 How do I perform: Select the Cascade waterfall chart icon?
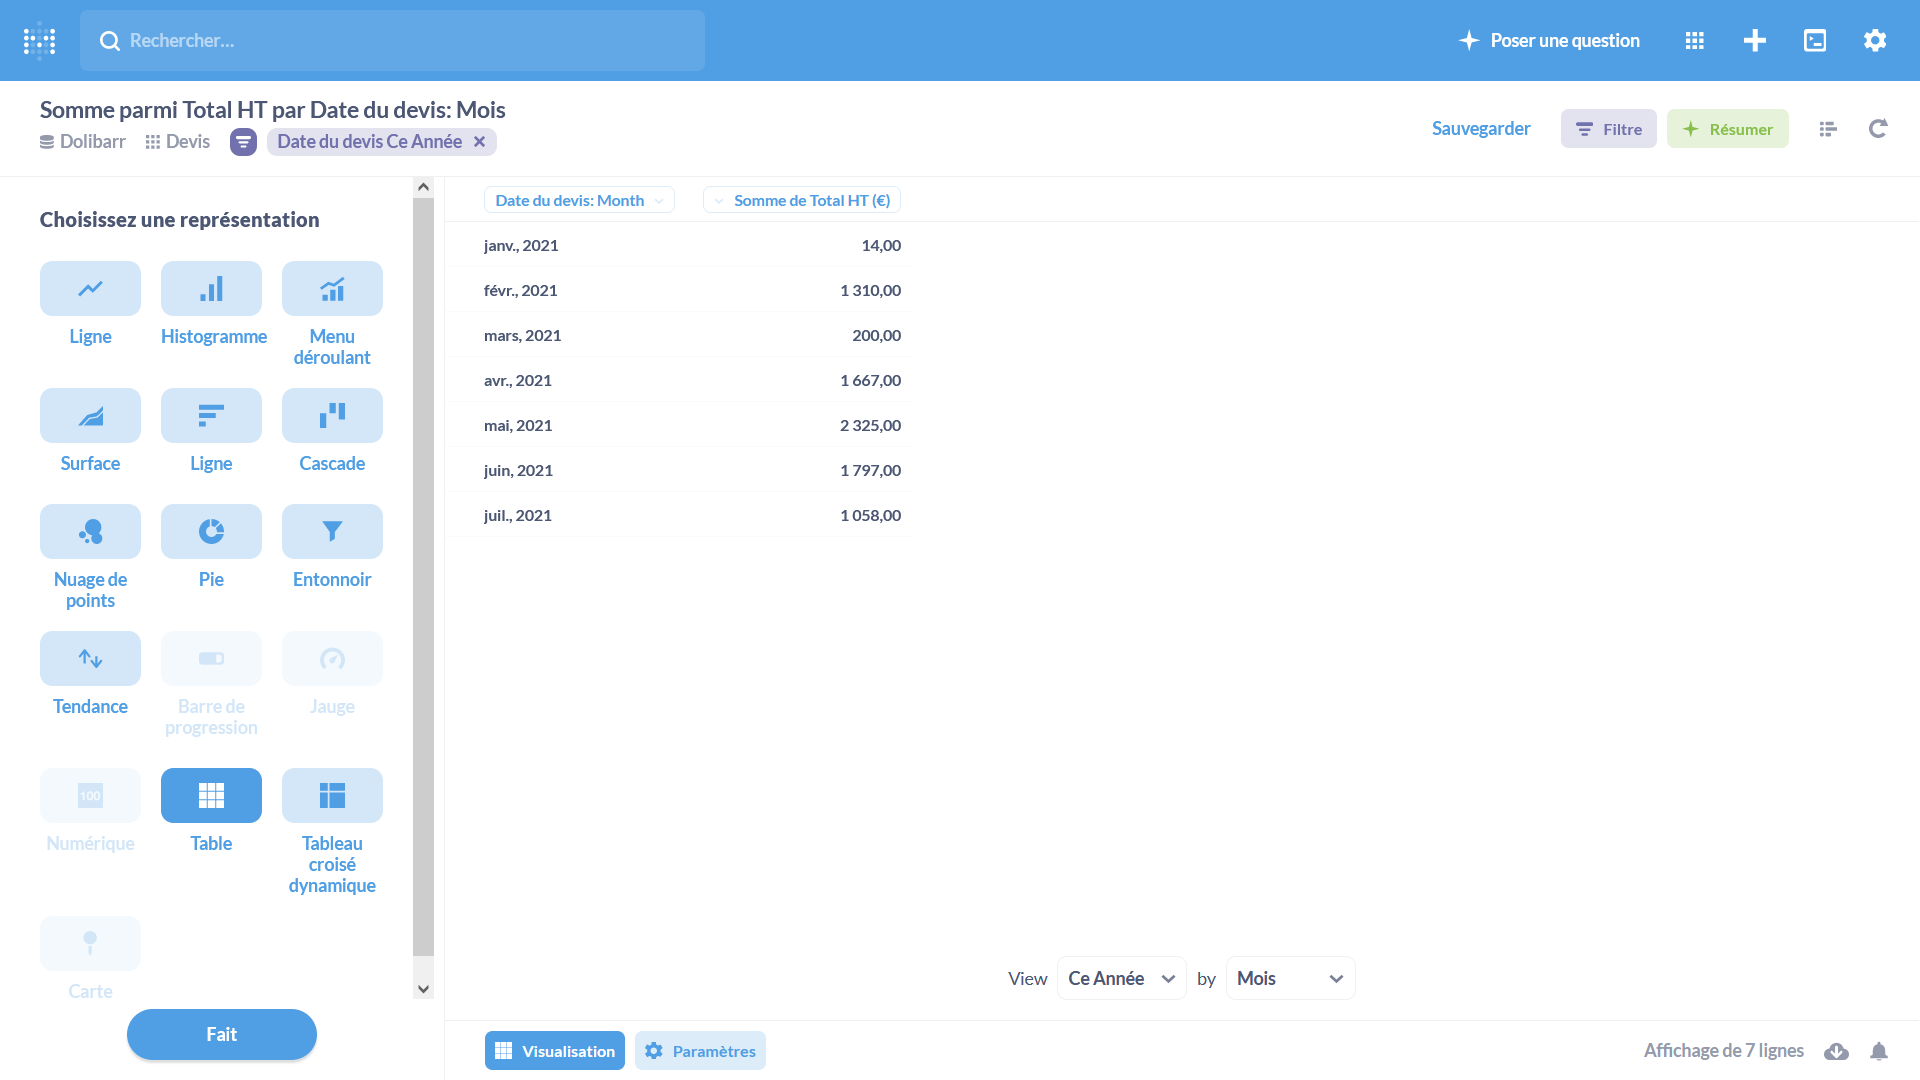332,415
